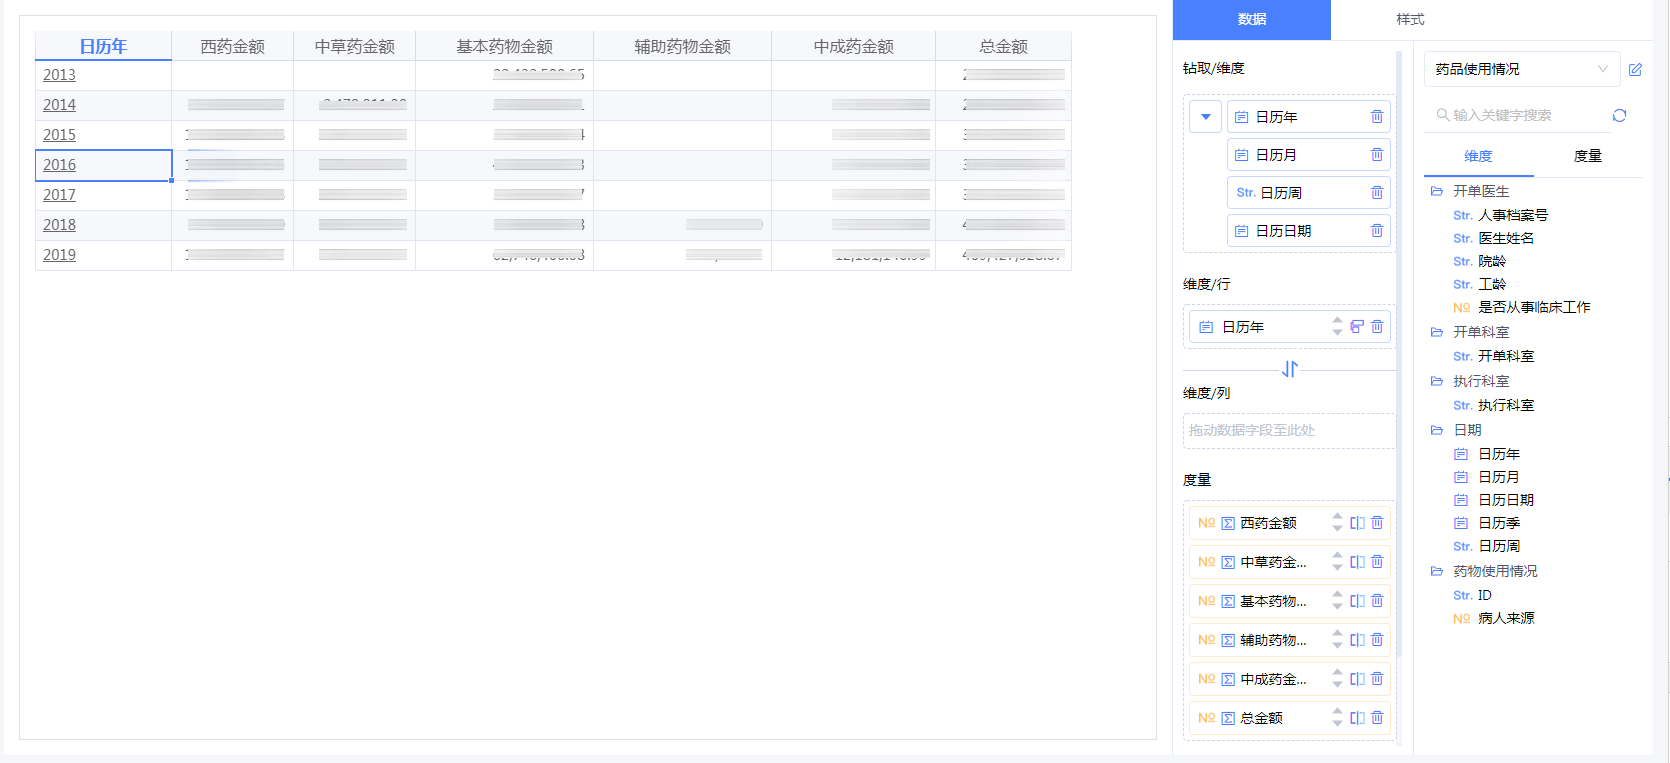
Task: Delete the 辅助药物金额 measure
Action: tap(1377, 640)
